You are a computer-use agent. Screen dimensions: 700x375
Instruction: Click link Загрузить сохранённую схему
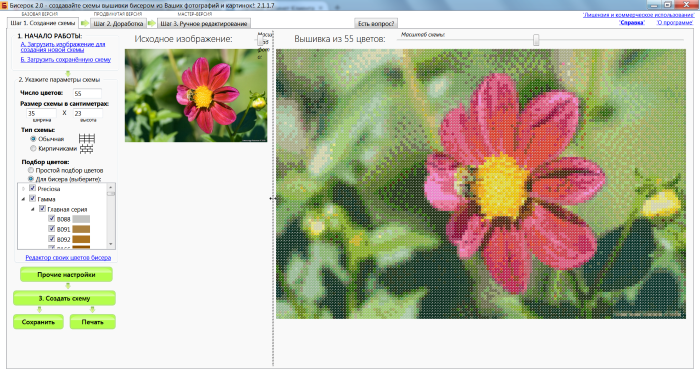click(66, 59)
